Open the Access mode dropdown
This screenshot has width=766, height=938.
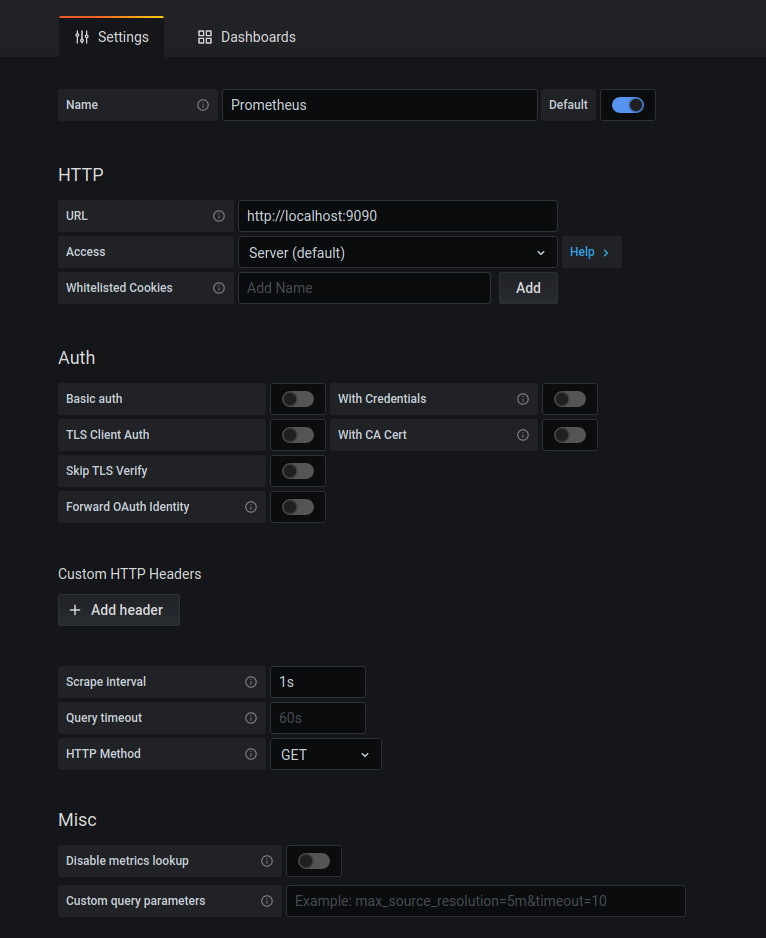(397, 252)
